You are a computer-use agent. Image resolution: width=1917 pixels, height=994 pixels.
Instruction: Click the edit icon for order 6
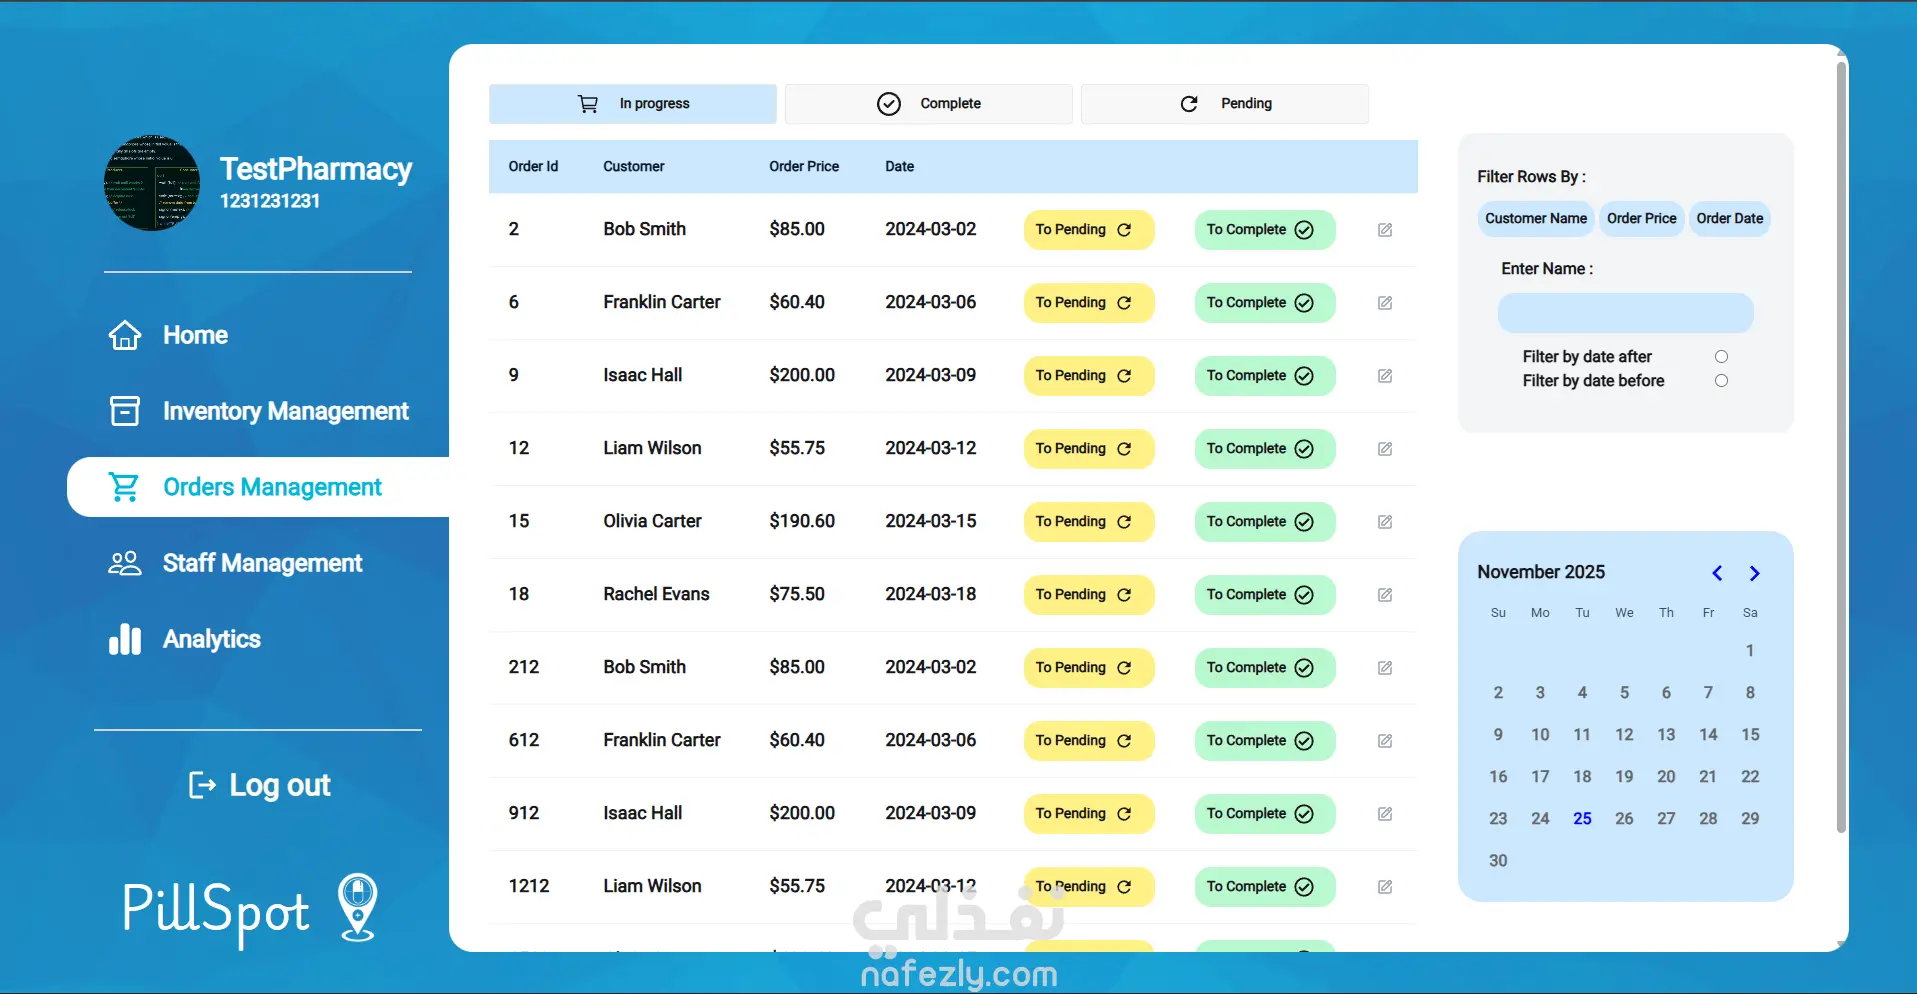(1385, 303)
